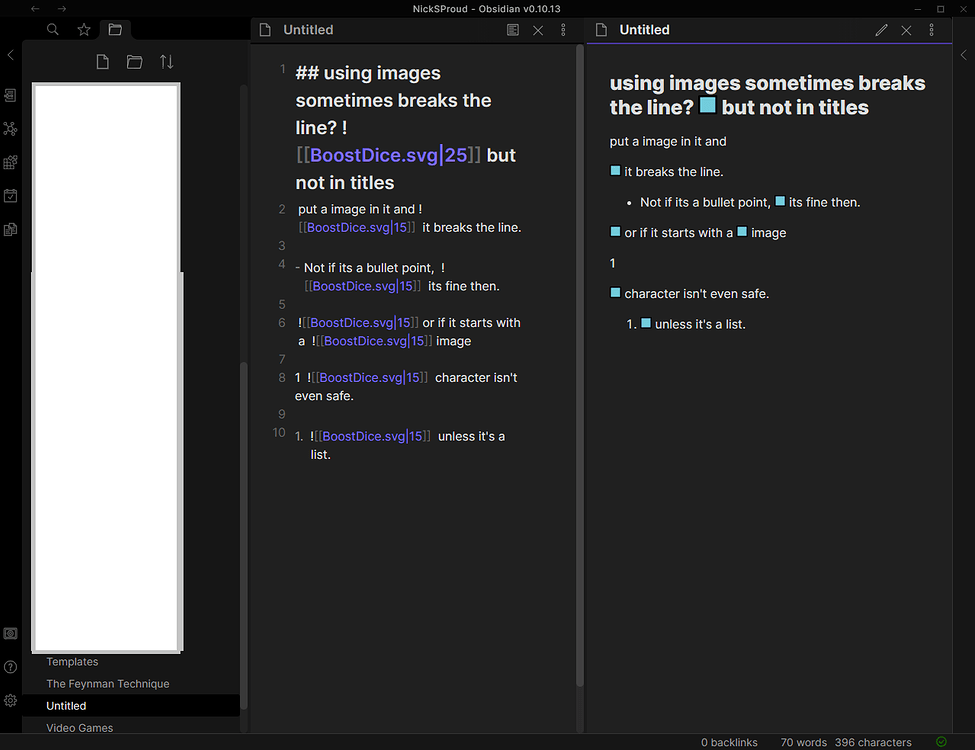The width and height of the screenshot is (975, 750).
Task: Toggle edit mode with the pencil icon
Action: point(881,30)
